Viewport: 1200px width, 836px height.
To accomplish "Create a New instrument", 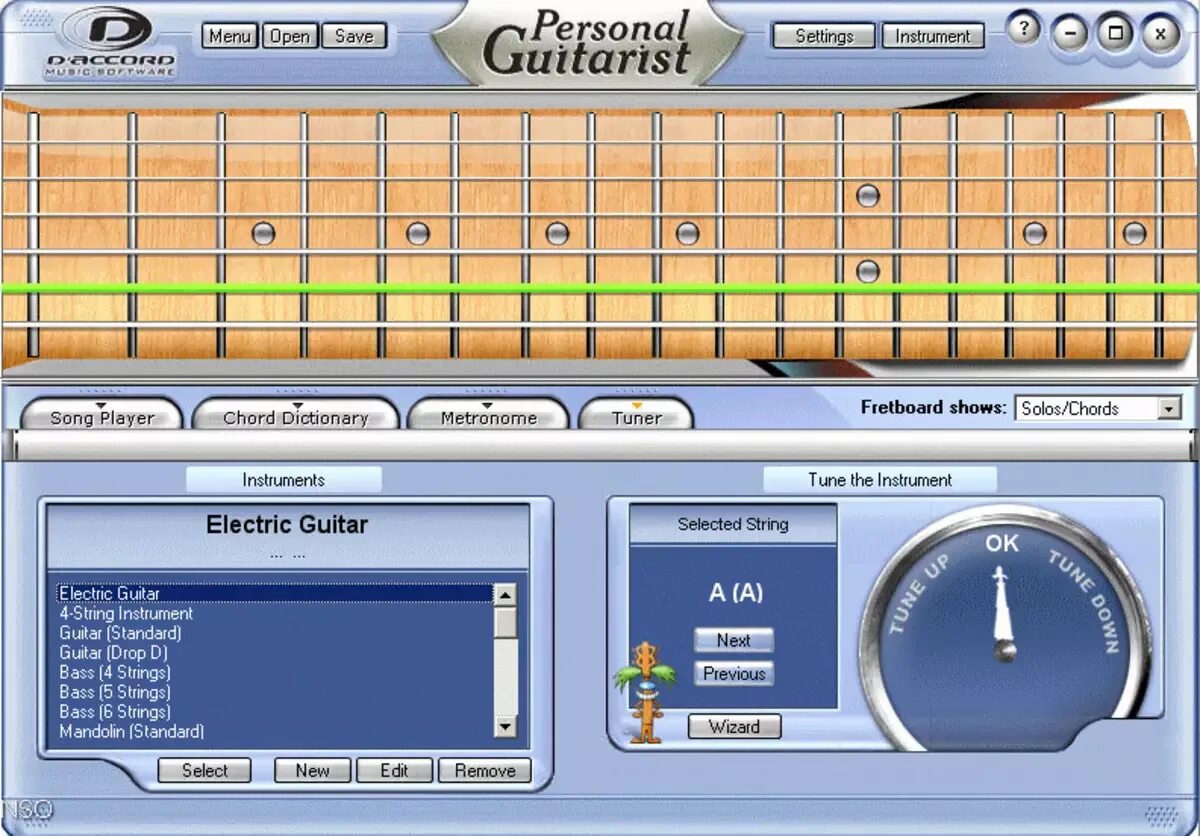I will click(312, 770).
